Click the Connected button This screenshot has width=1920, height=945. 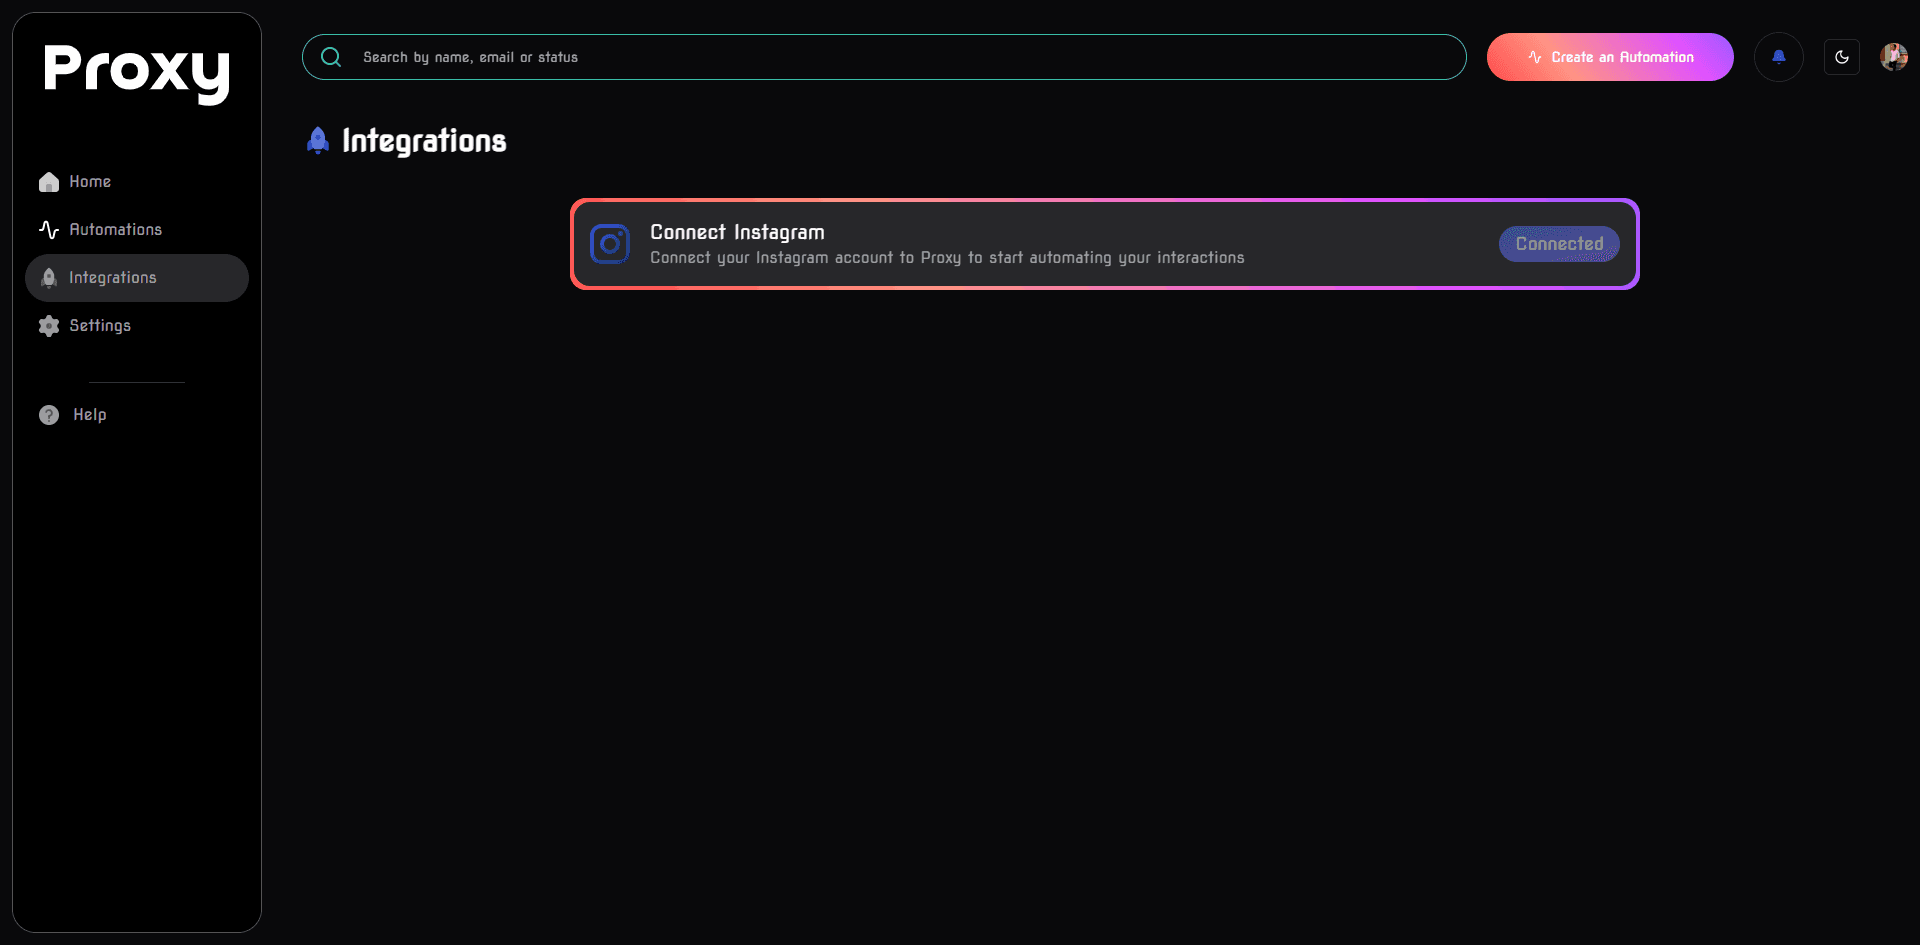point(1558,244)
